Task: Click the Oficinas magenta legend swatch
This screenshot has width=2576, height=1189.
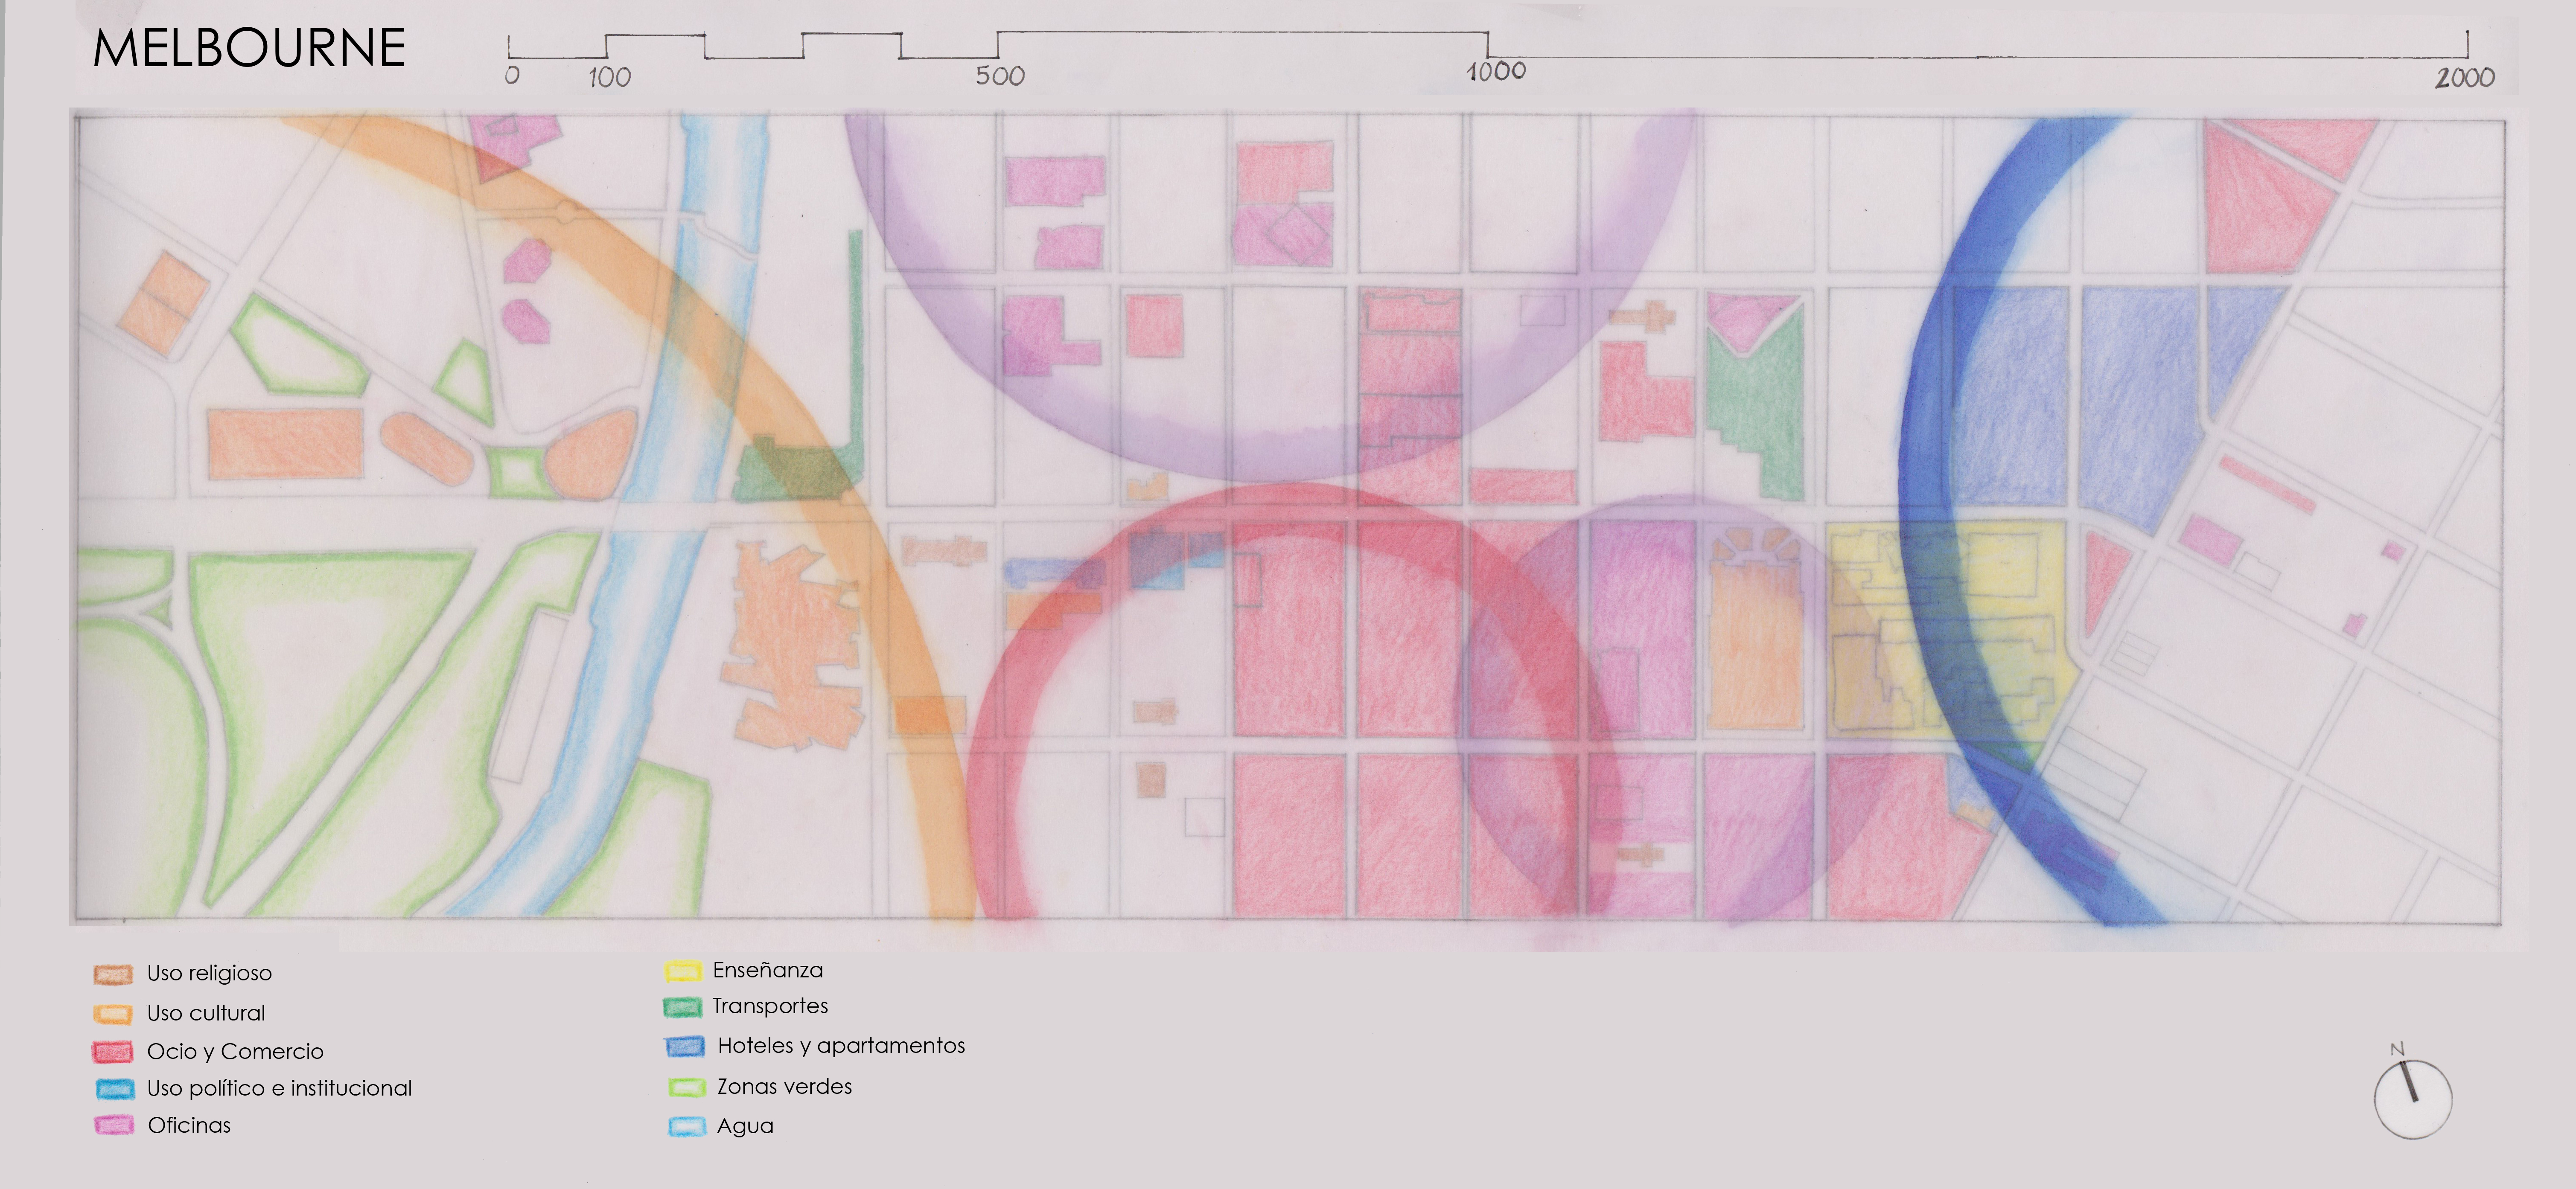Action: 114,1126
